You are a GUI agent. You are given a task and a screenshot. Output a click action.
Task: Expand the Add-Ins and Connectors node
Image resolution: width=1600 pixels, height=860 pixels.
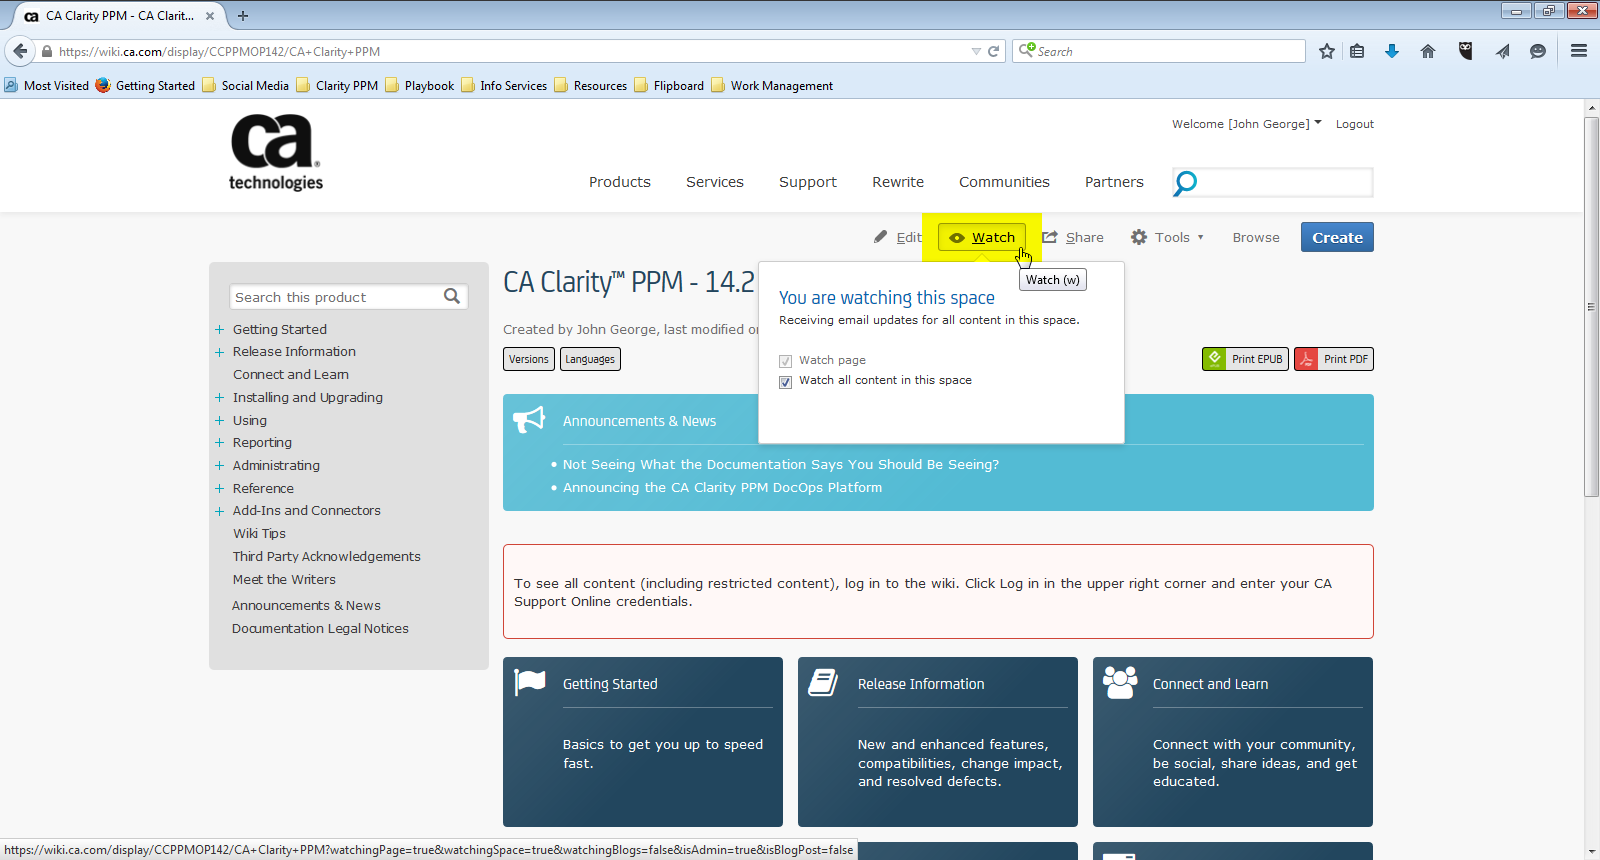[219, 511]
